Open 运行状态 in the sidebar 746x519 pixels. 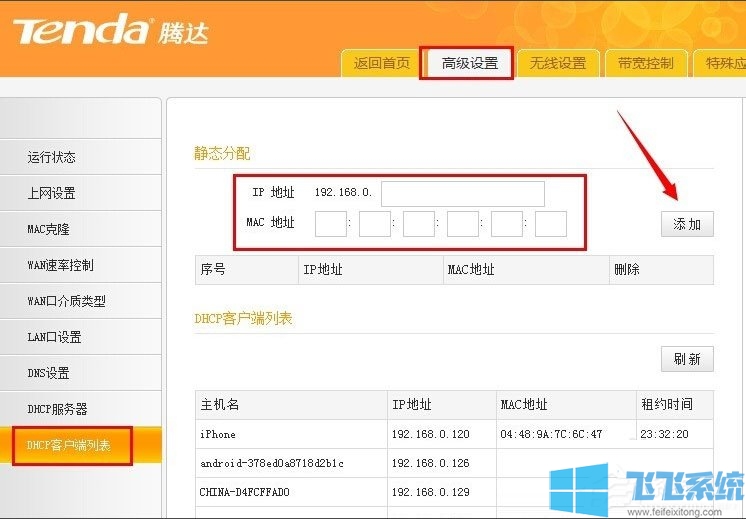[x=52, y=157]
